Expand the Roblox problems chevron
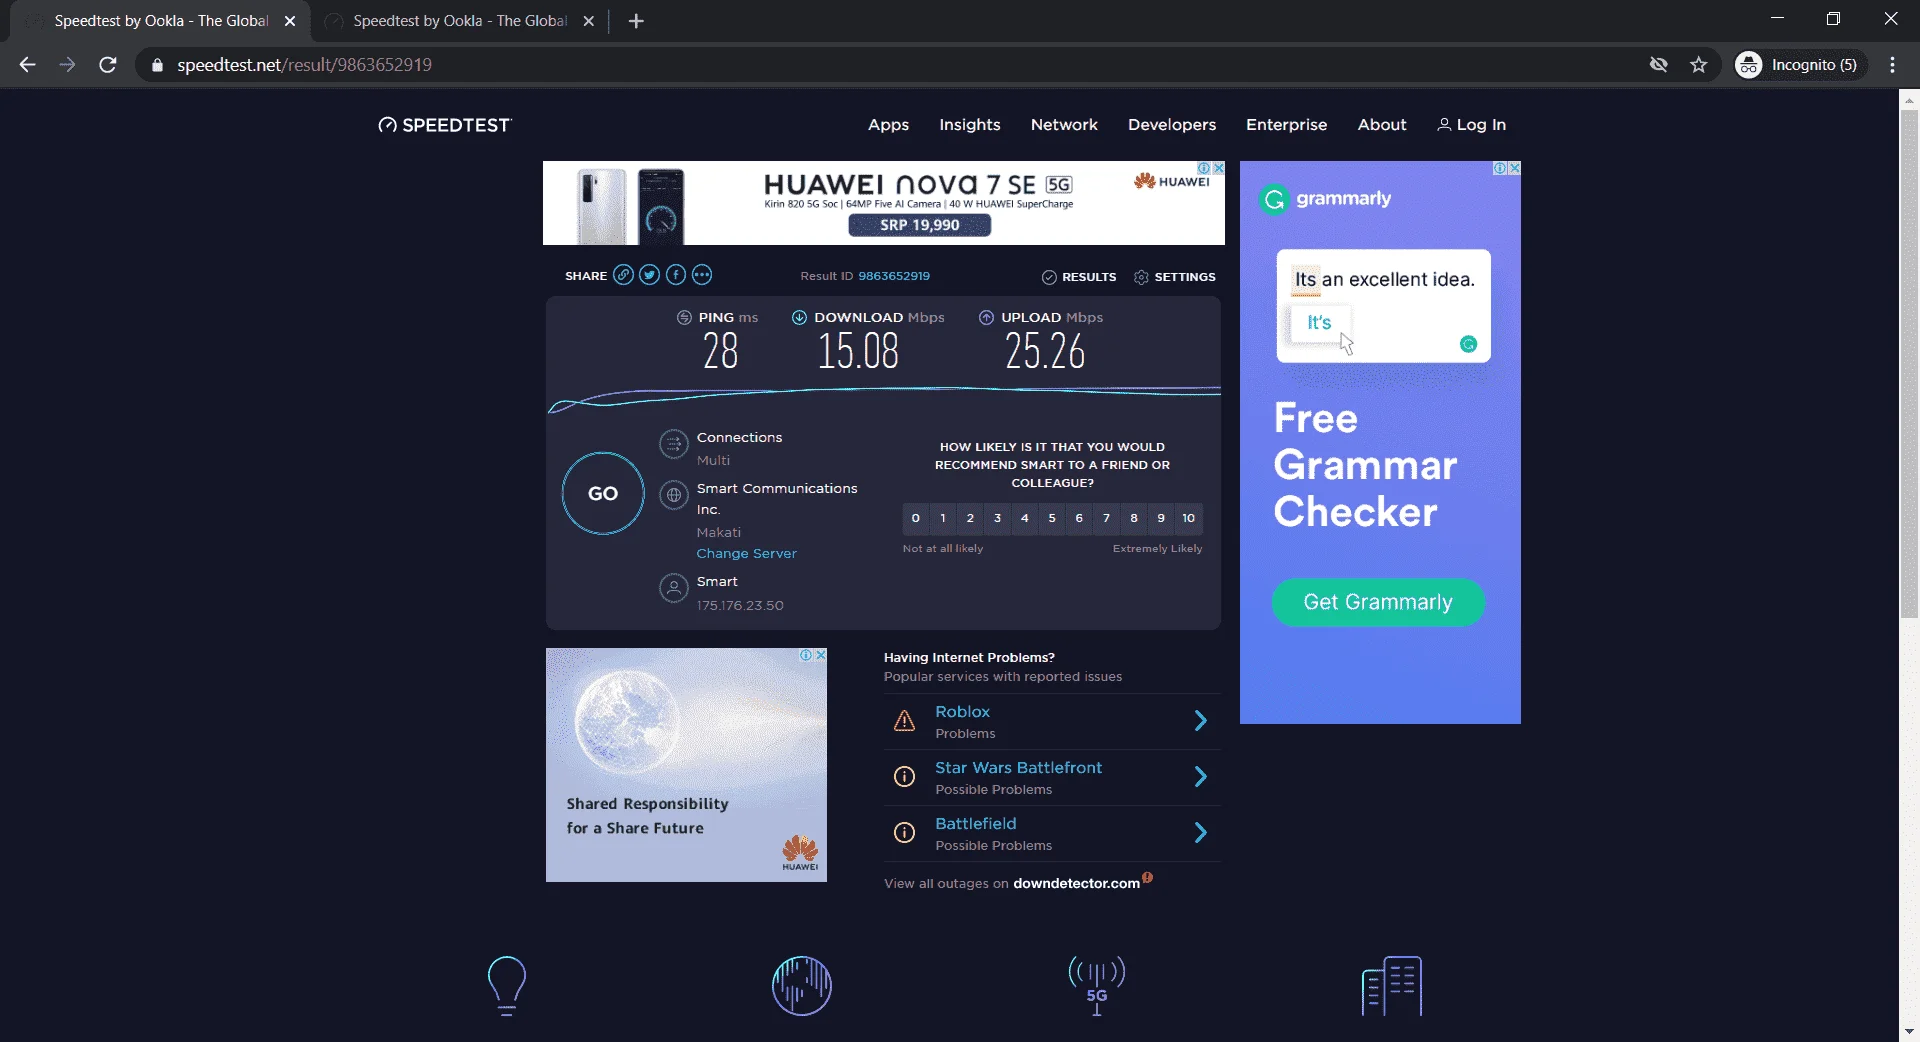Viewport: 1920px width, 1042px height. pos(1201,721)
